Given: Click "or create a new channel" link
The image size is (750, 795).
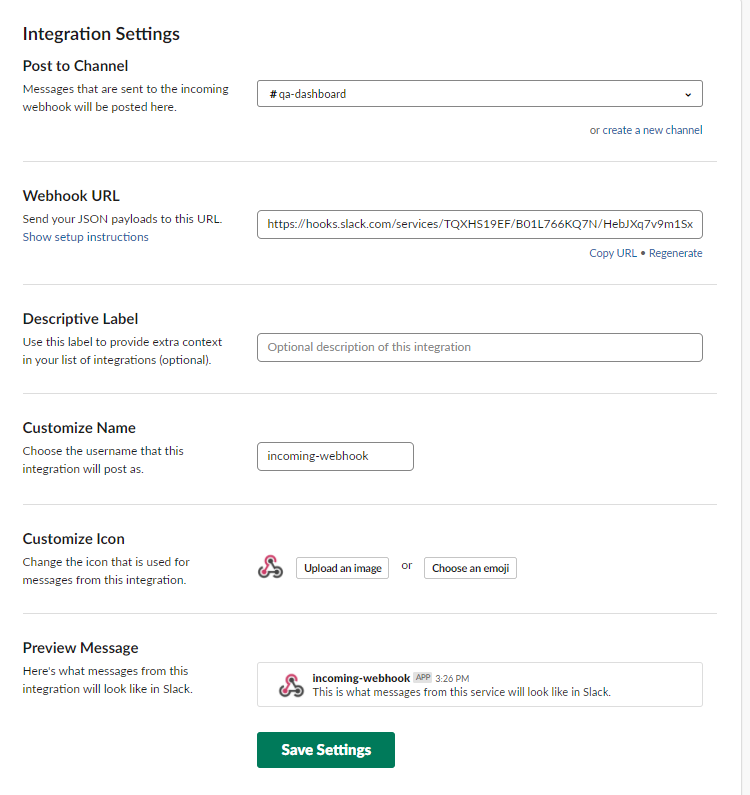Looking at the screenshot, I should tap(646, 130).
